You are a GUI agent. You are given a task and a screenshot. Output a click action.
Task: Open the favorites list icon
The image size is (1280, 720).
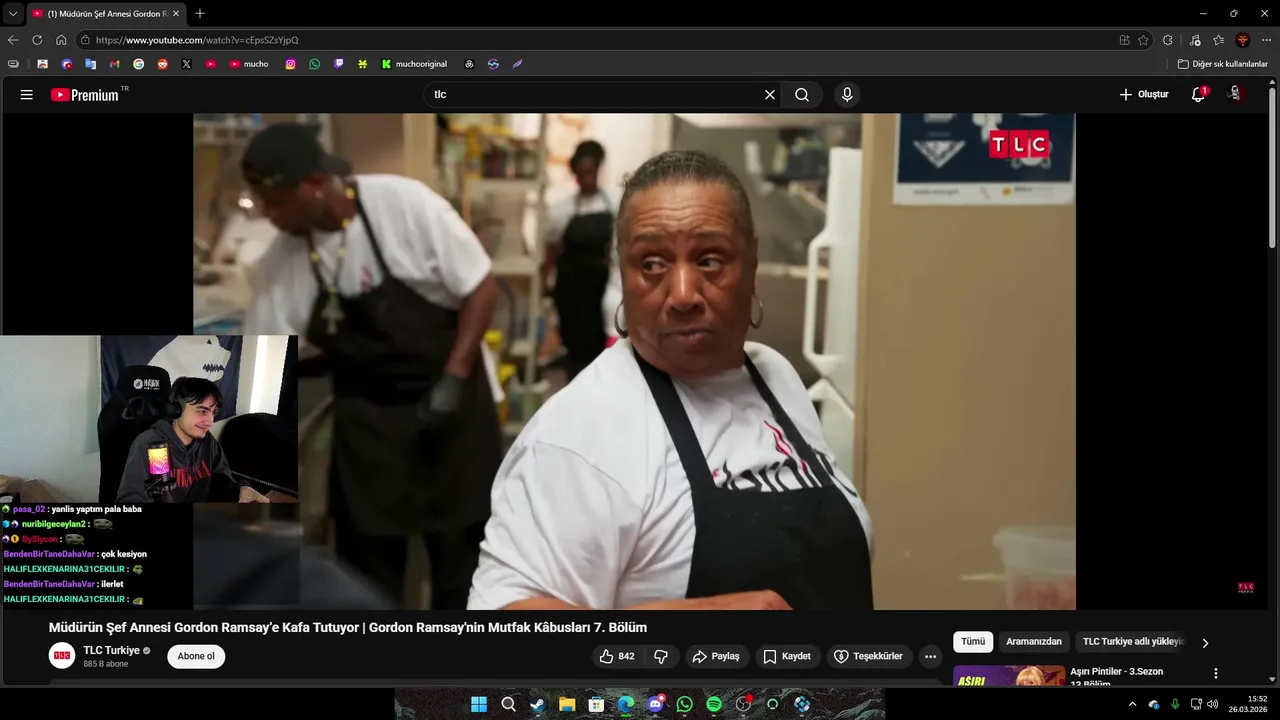coord(1218,40)
